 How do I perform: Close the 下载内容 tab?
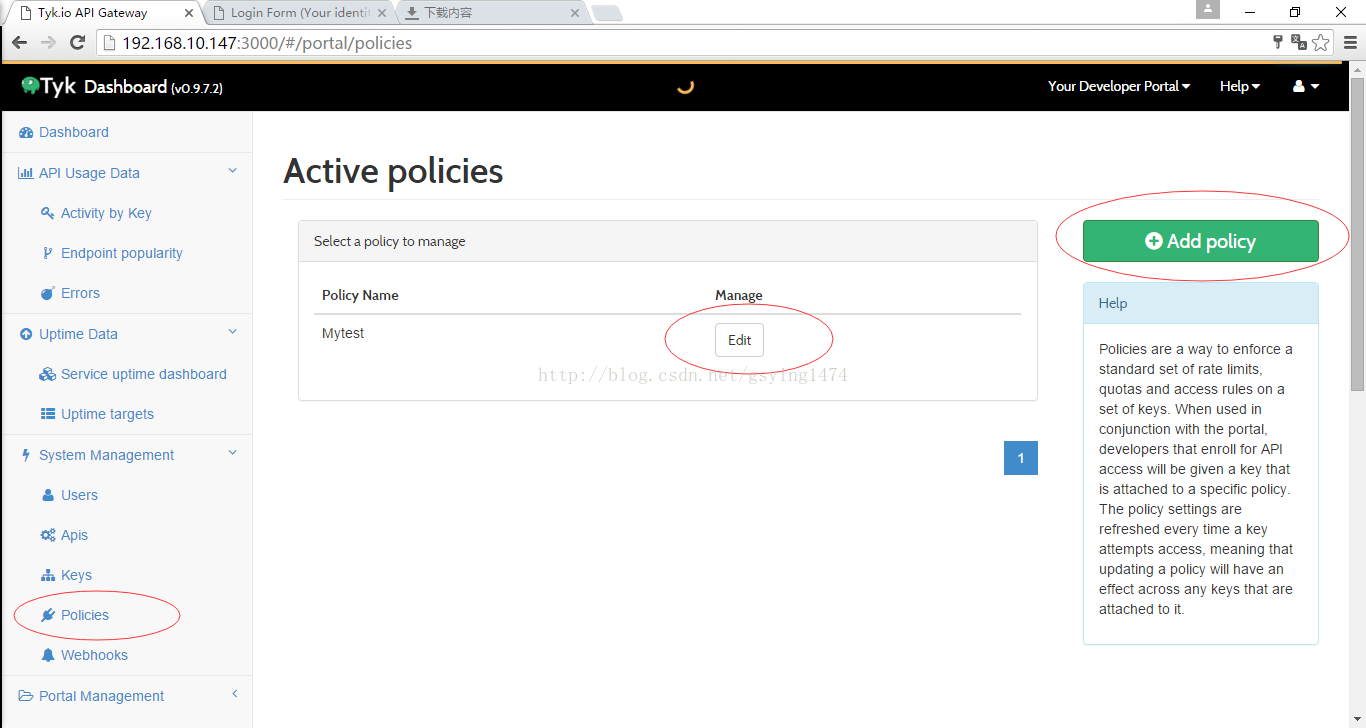pyautogui.click(x=574, y=13)
